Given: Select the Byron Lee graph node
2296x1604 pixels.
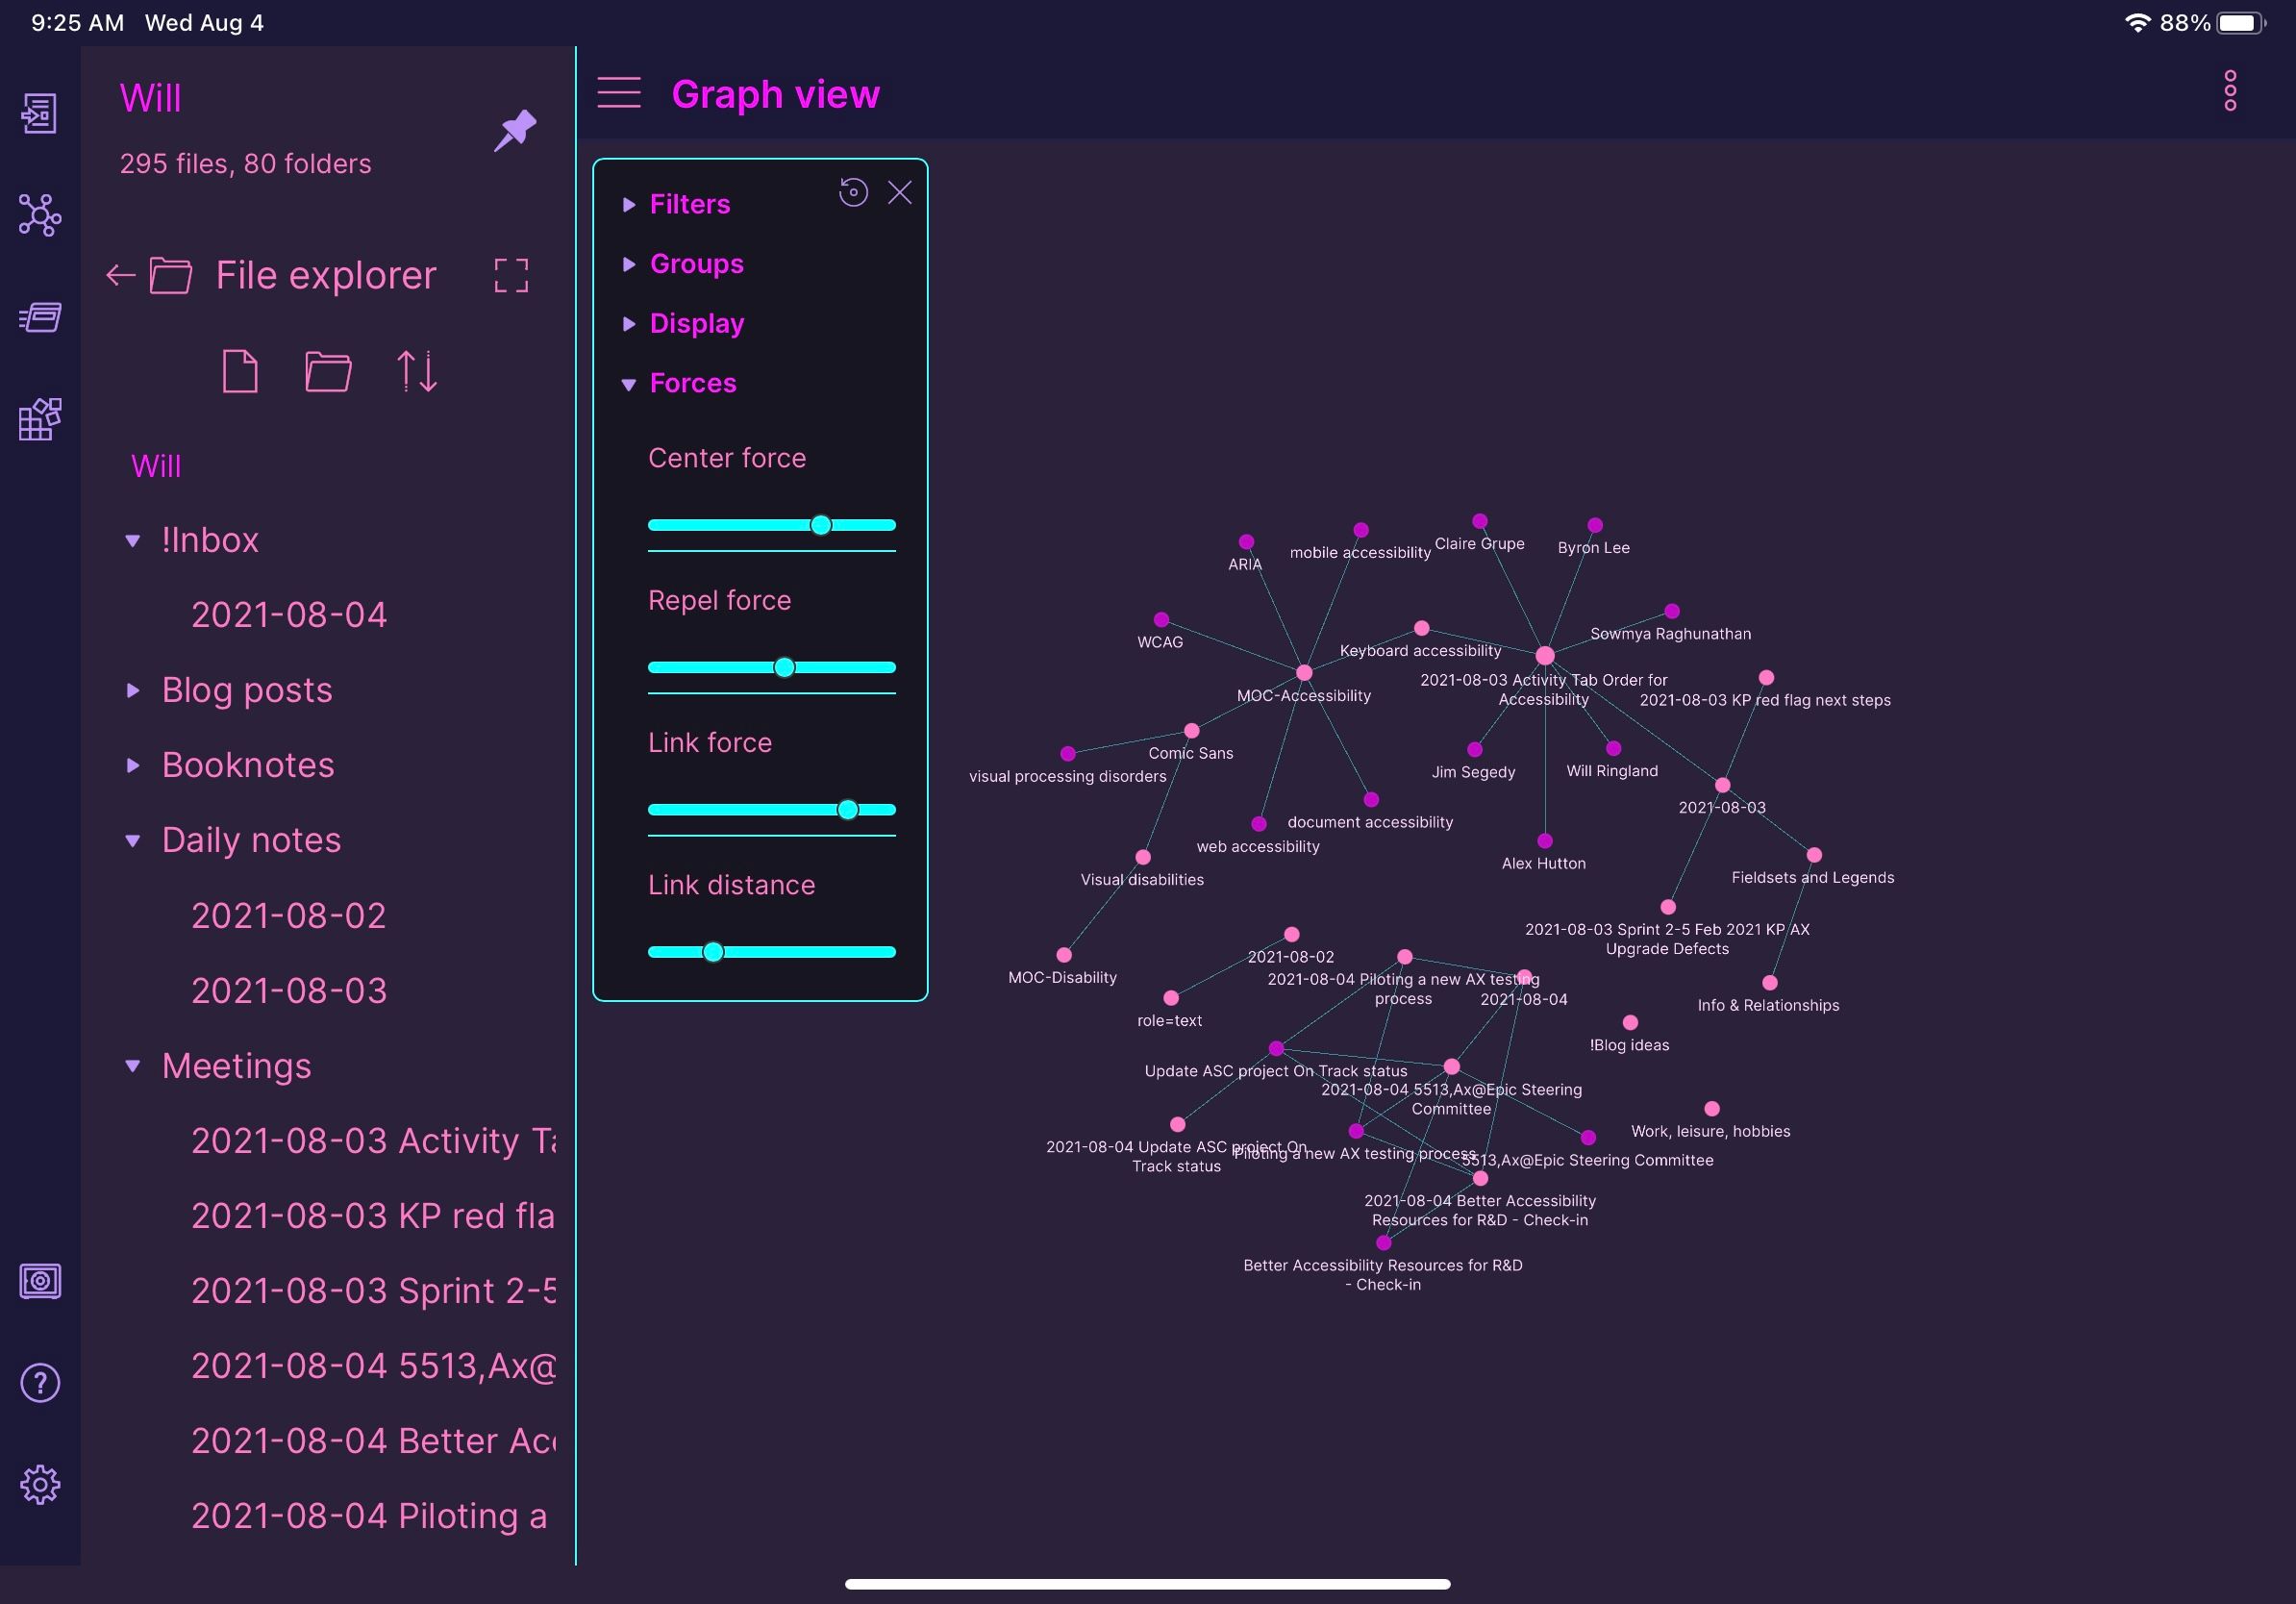Looking at the screenshot, I should click(x=1595, y=525).
